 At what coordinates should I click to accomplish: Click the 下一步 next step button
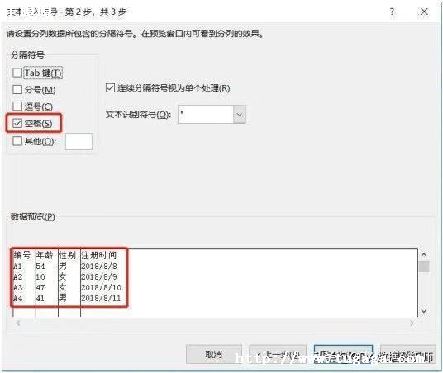pos(343,355)
